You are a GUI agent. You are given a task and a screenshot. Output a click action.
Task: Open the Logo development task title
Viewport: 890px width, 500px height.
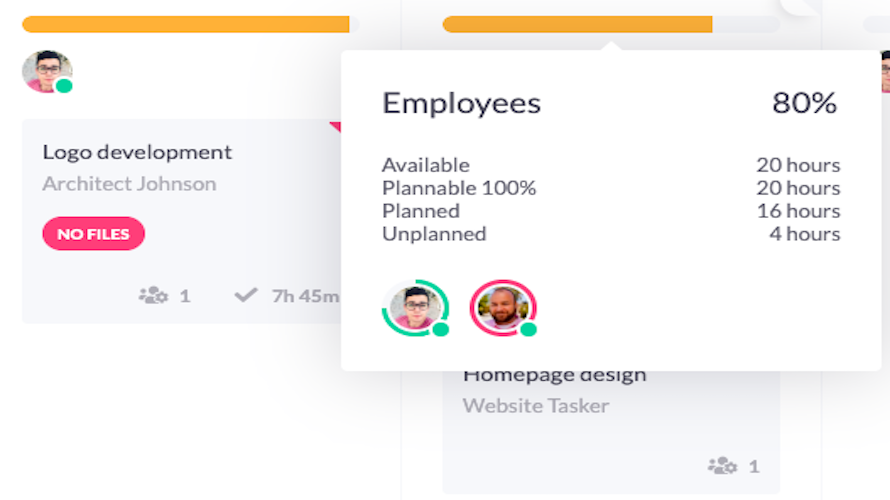[x=137, y=152]
